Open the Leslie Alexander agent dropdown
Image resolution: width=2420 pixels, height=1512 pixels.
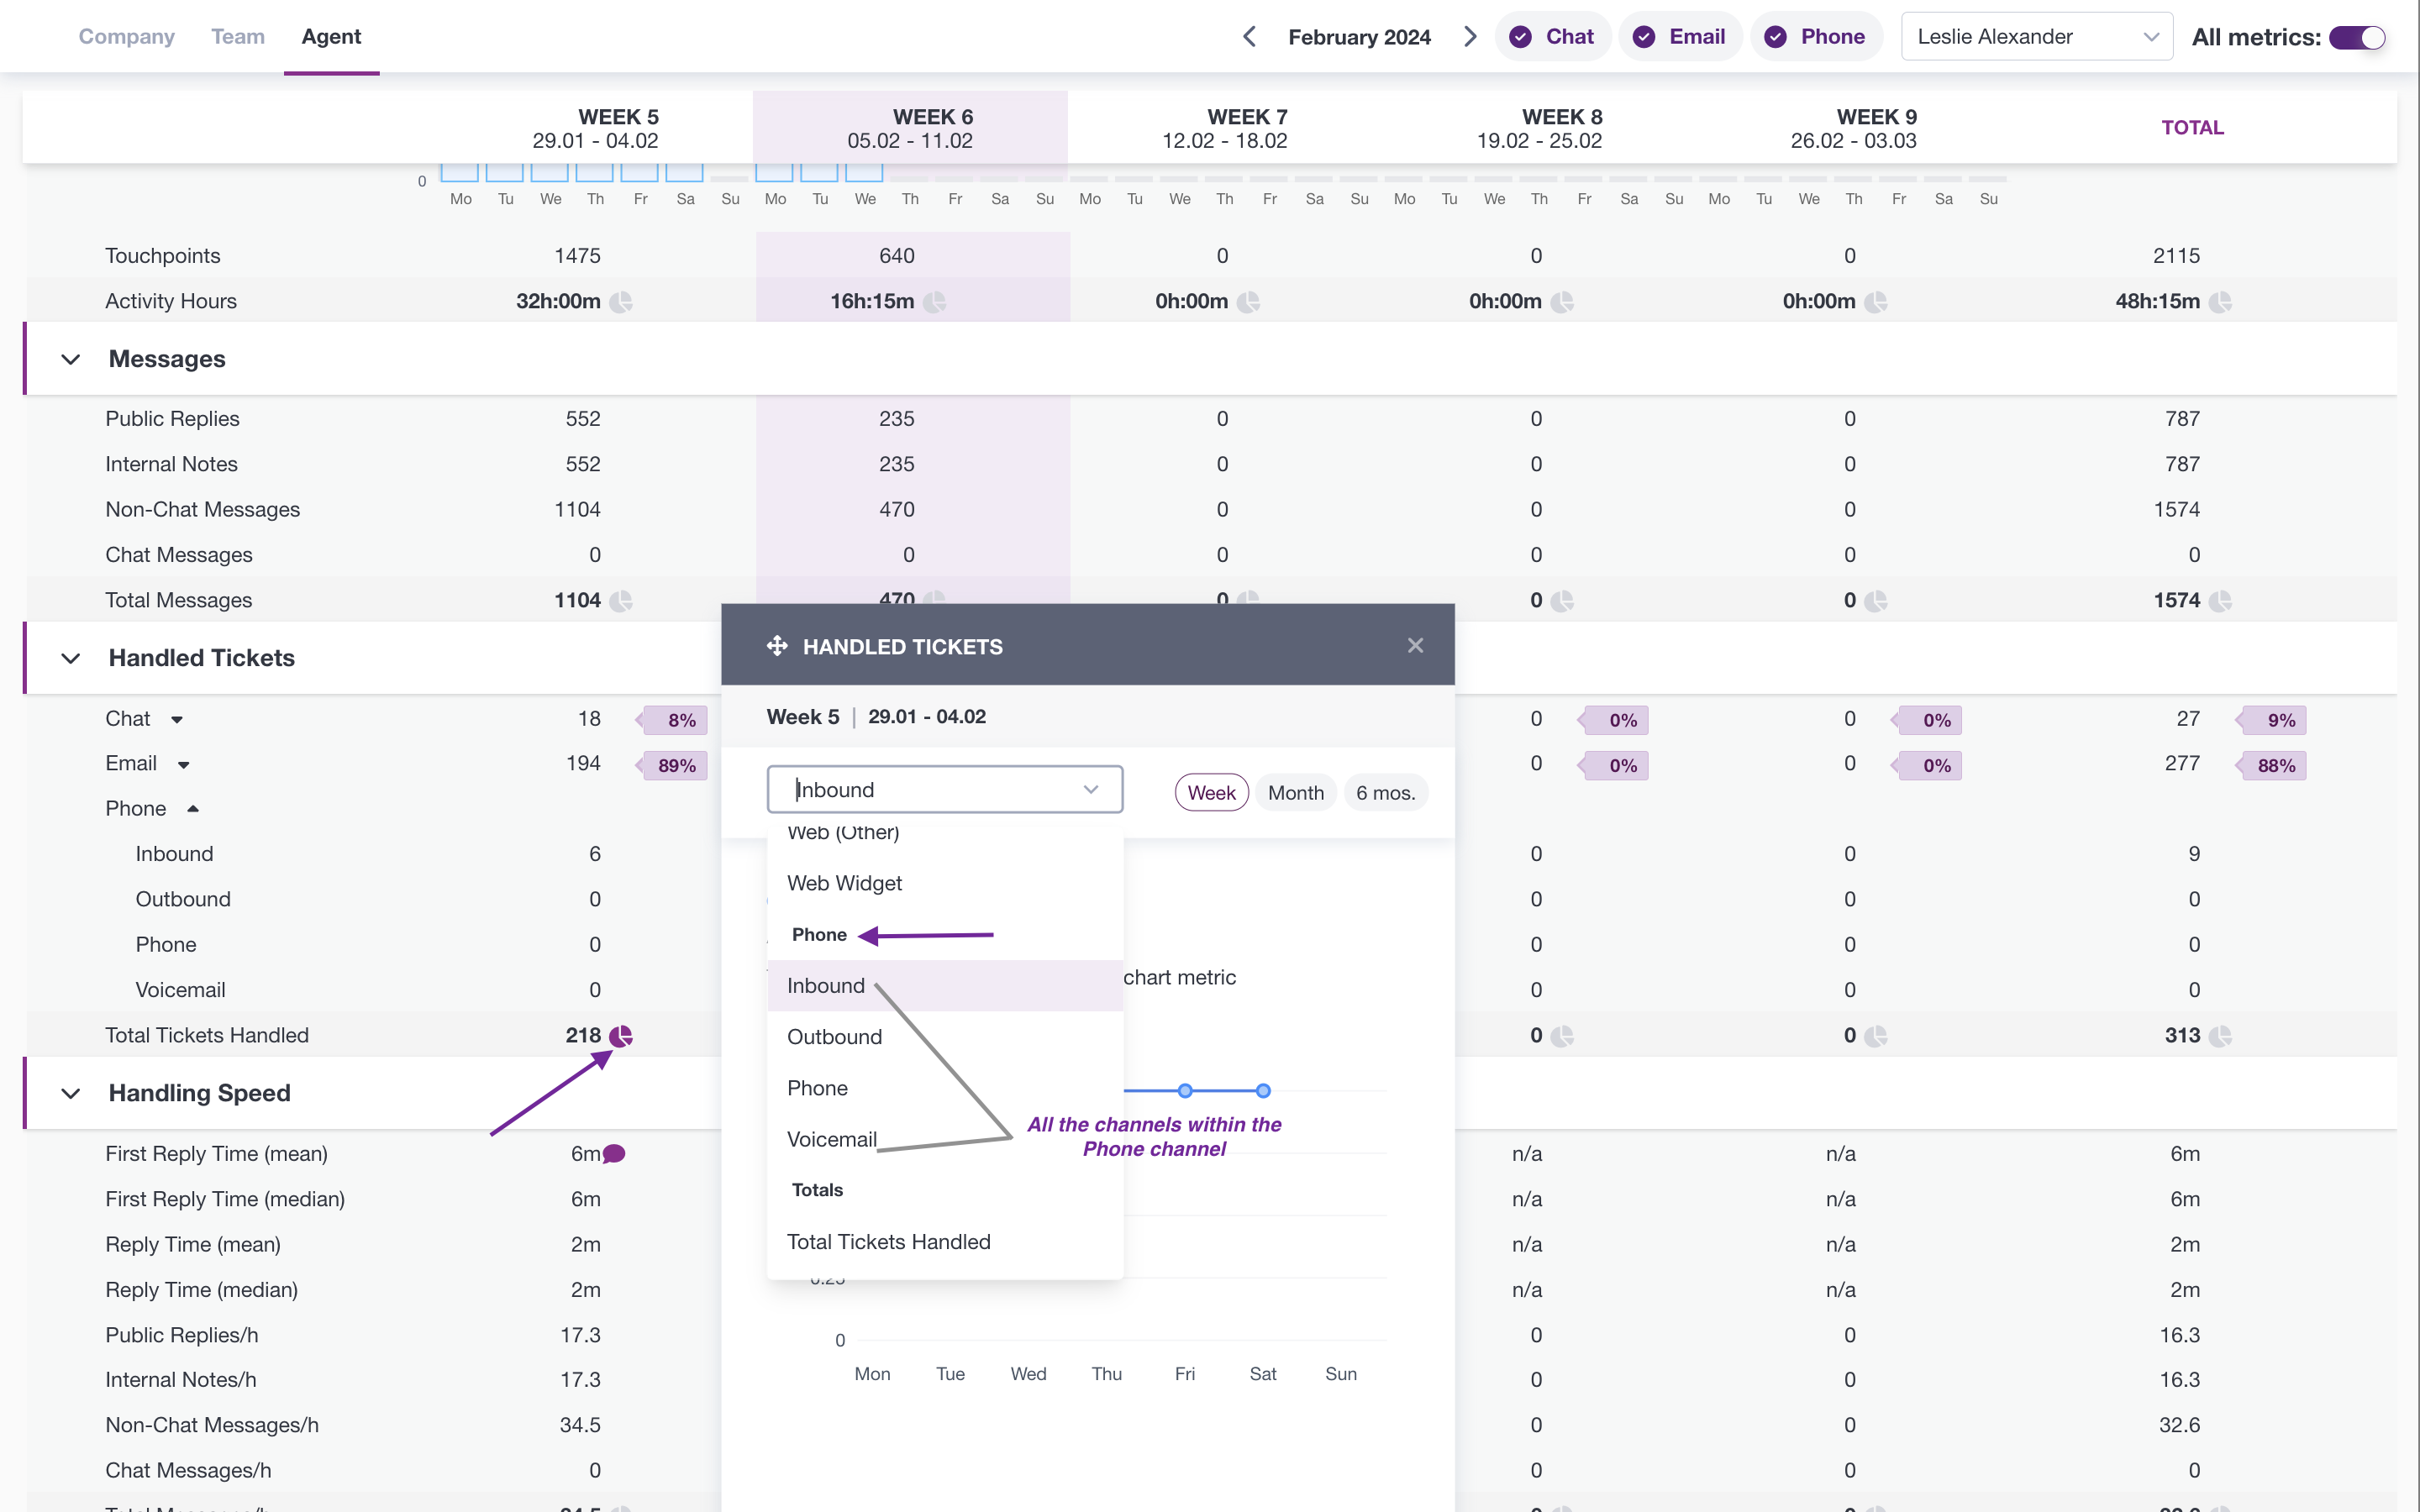pyautogui.click(x=2036, y=37)
